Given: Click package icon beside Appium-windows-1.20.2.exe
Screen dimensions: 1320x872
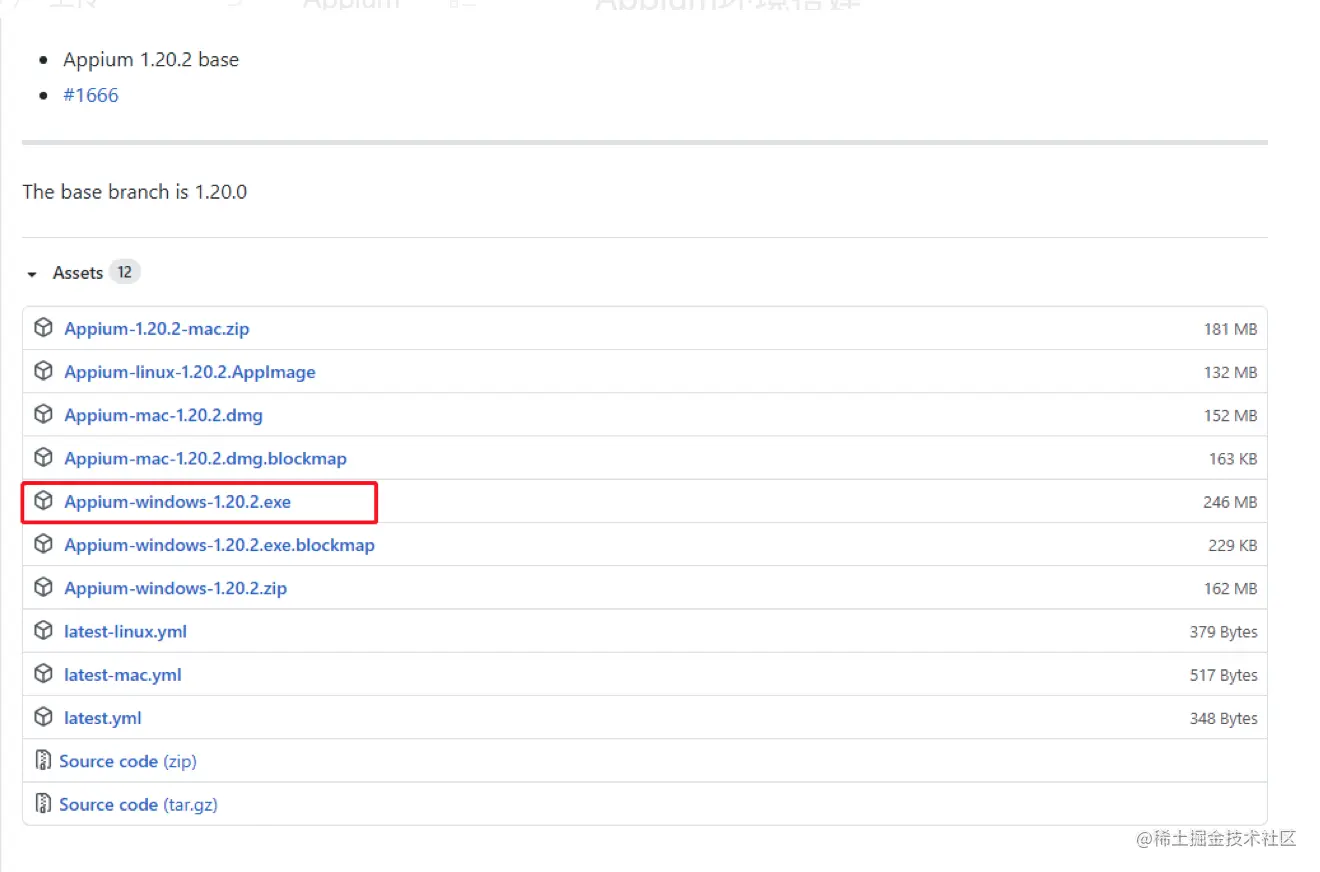Looking at the screenshot, I should pyautogui.click(x=43, y=500).
